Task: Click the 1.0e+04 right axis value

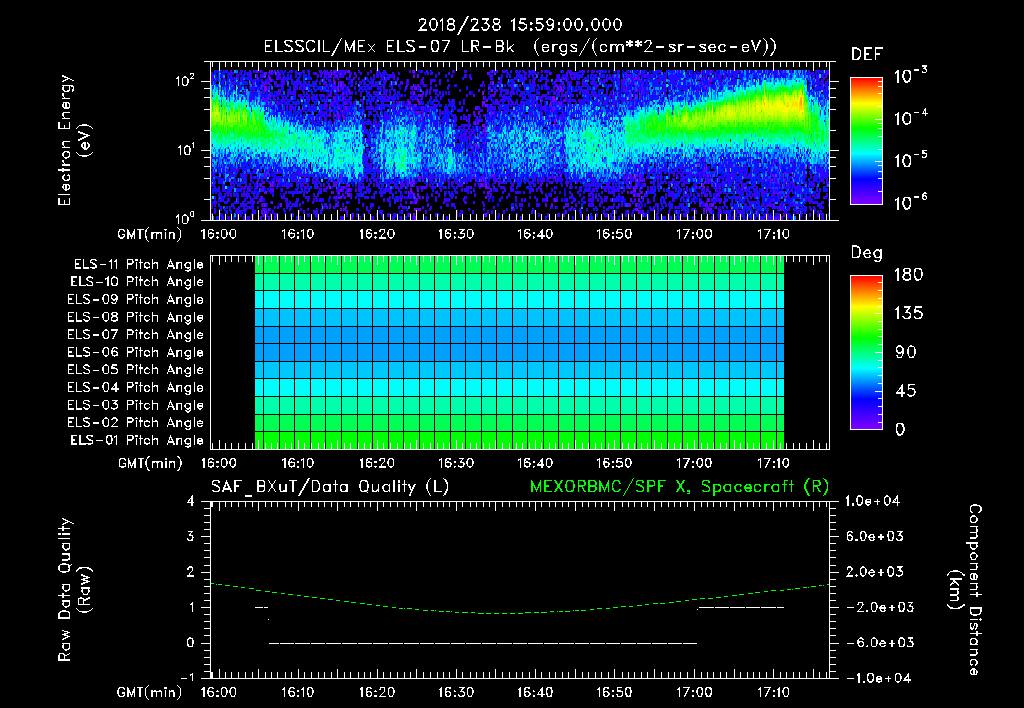Action: [872, 502]
